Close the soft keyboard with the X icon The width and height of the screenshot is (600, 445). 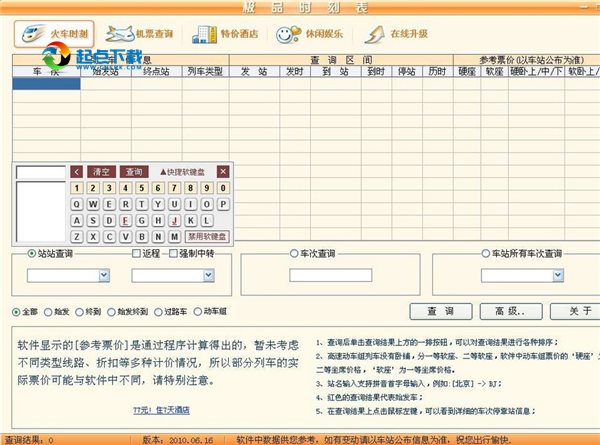[x=223, y=171]
